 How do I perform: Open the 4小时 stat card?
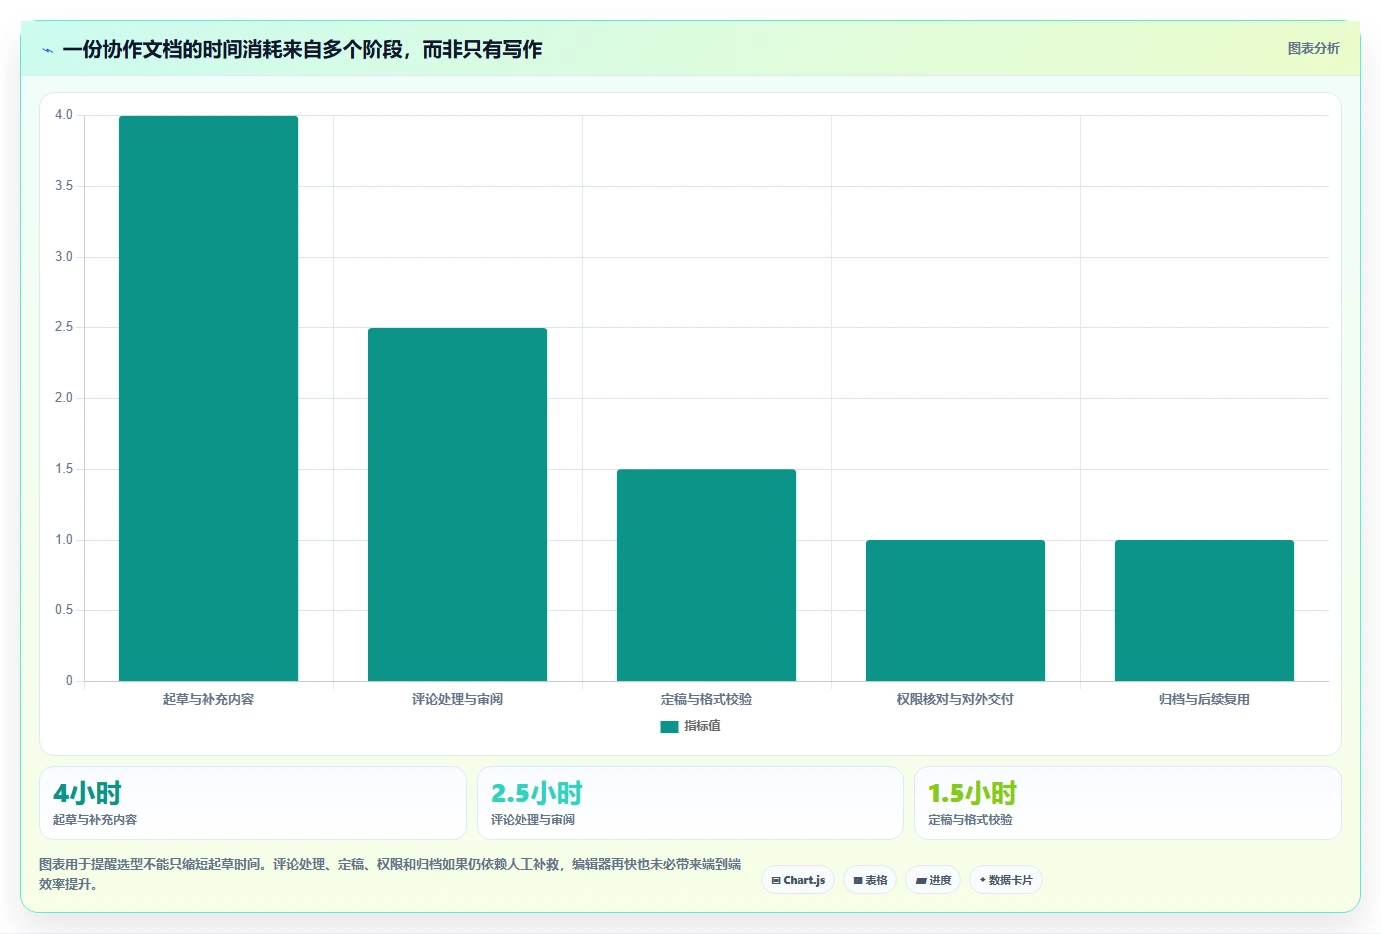point(253,803)
